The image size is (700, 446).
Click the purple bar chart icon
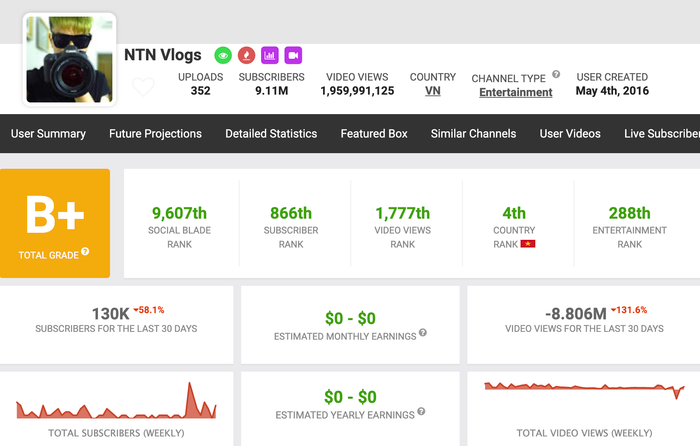click(x=270, y=55)
